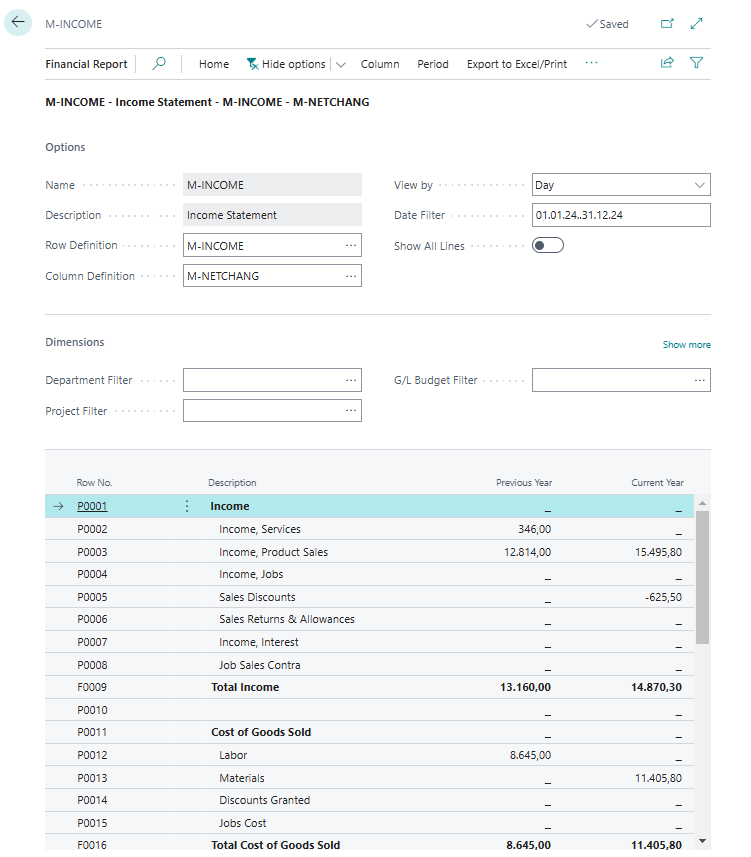Click the search magnifier icon
The width and height of the screenshot is (751, 857).
coord(159,63)
